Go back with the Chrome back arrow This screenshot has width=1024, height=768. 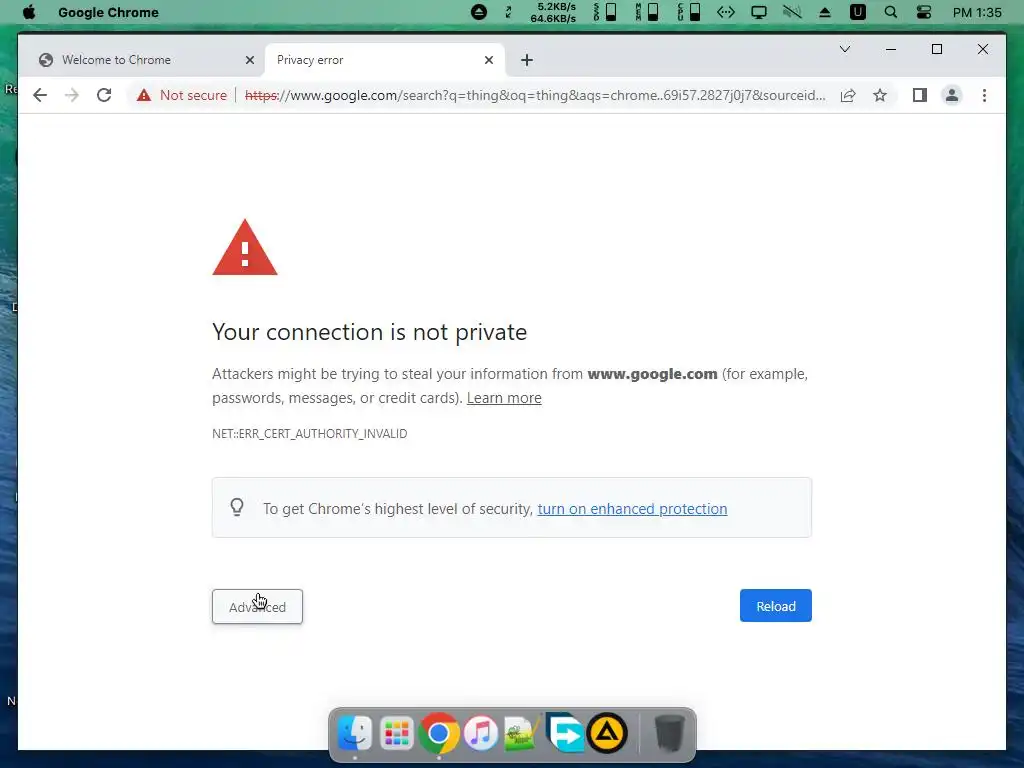(x=40, y=95)
